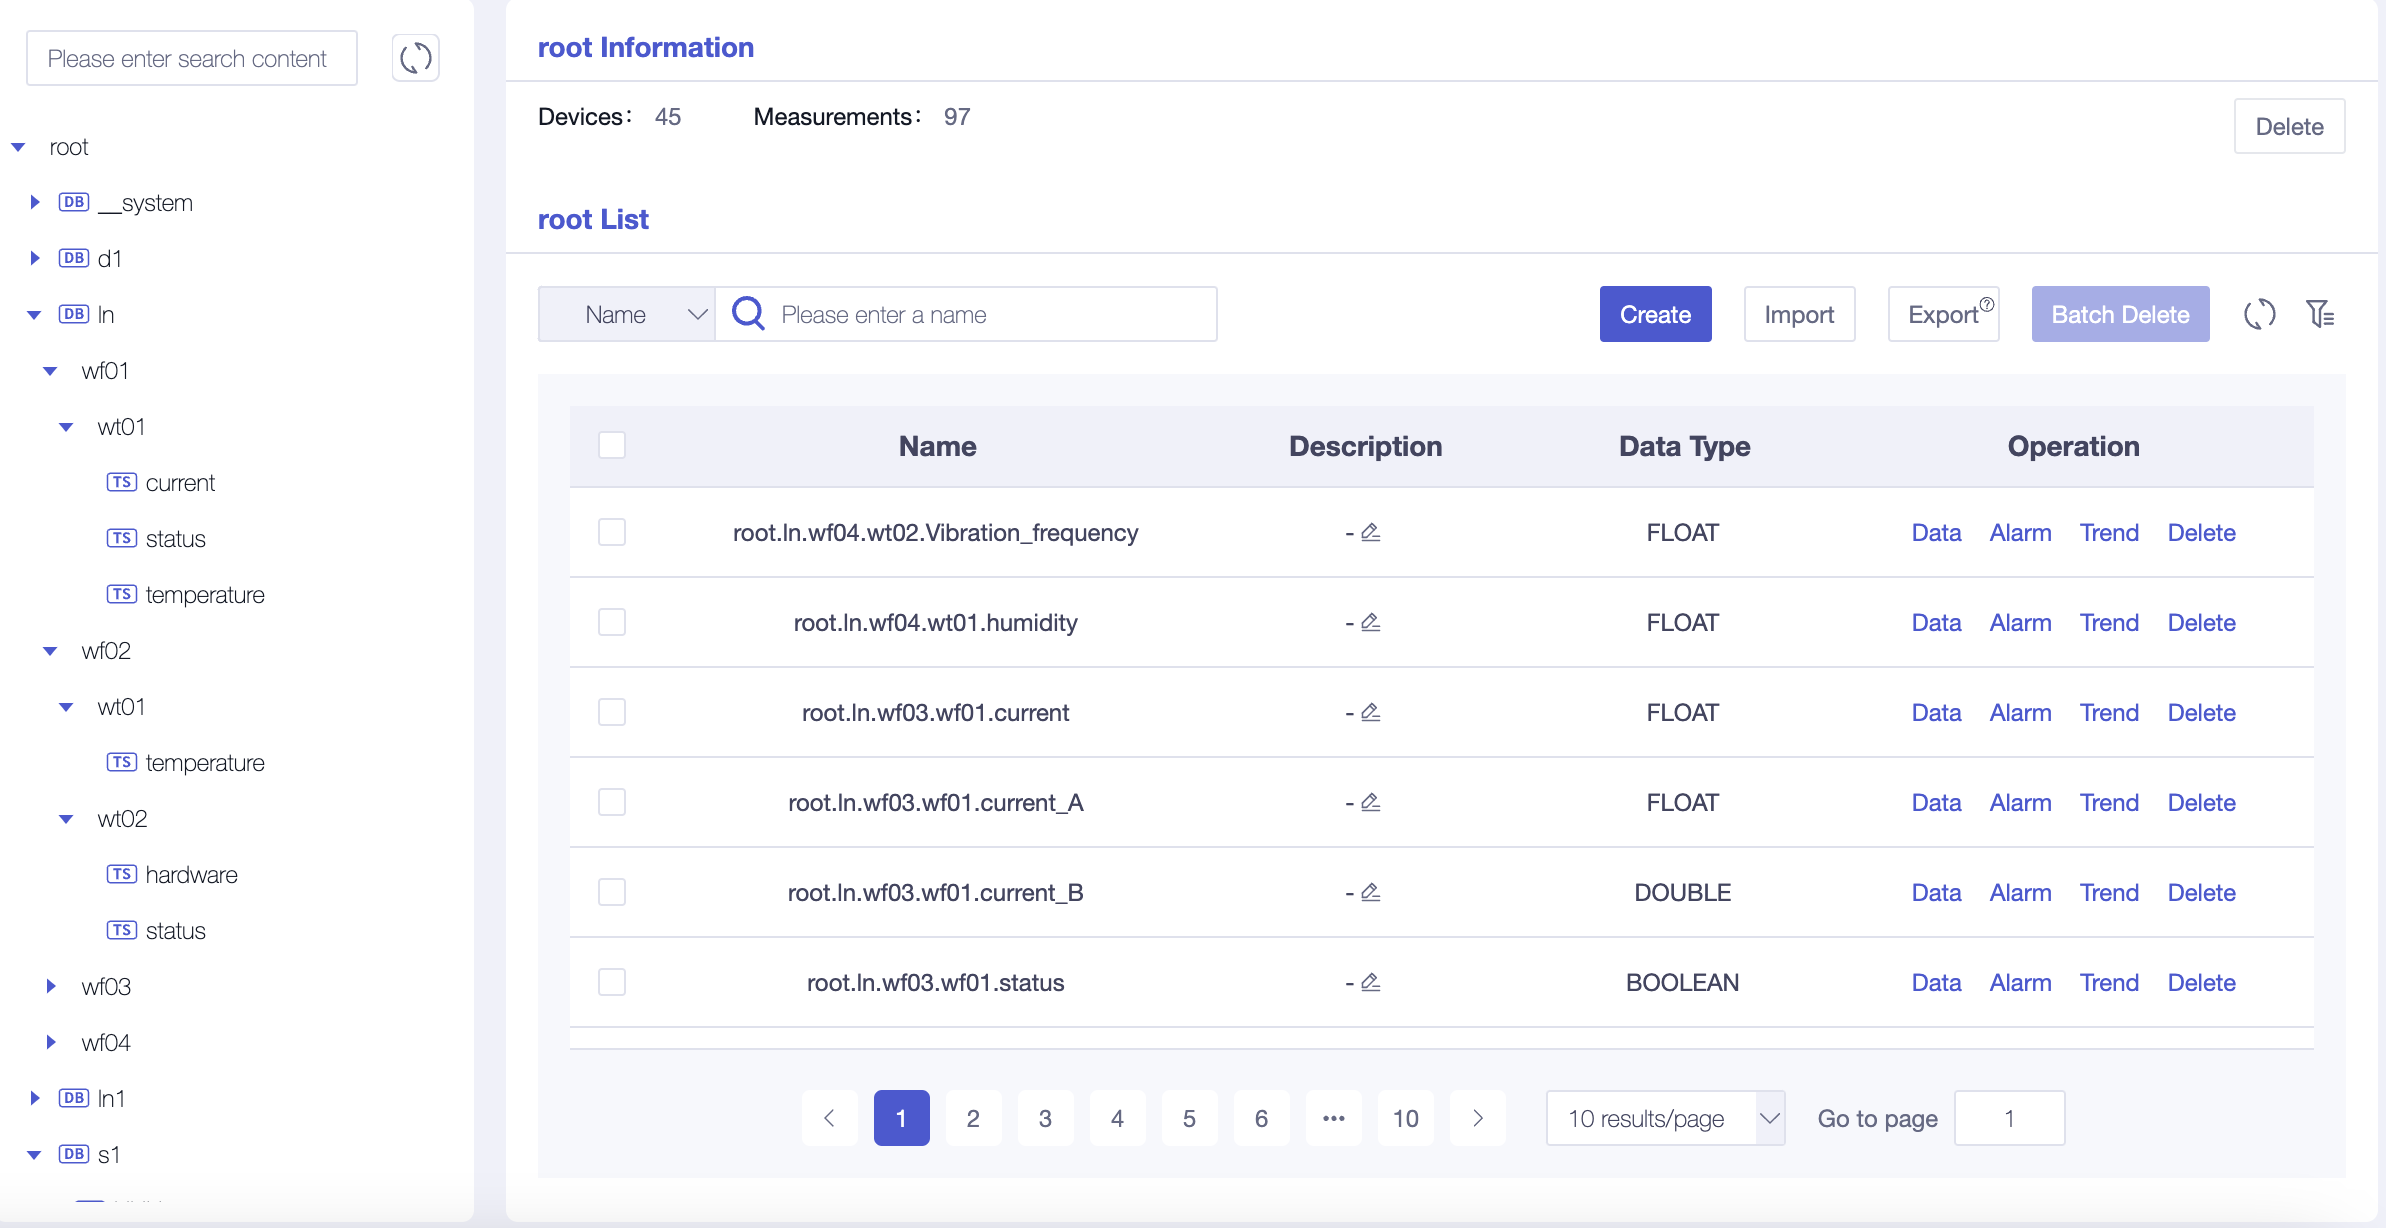Expand the d1 database node
The width and height of the screenshot is (2386, 1228).
[35, 258]
